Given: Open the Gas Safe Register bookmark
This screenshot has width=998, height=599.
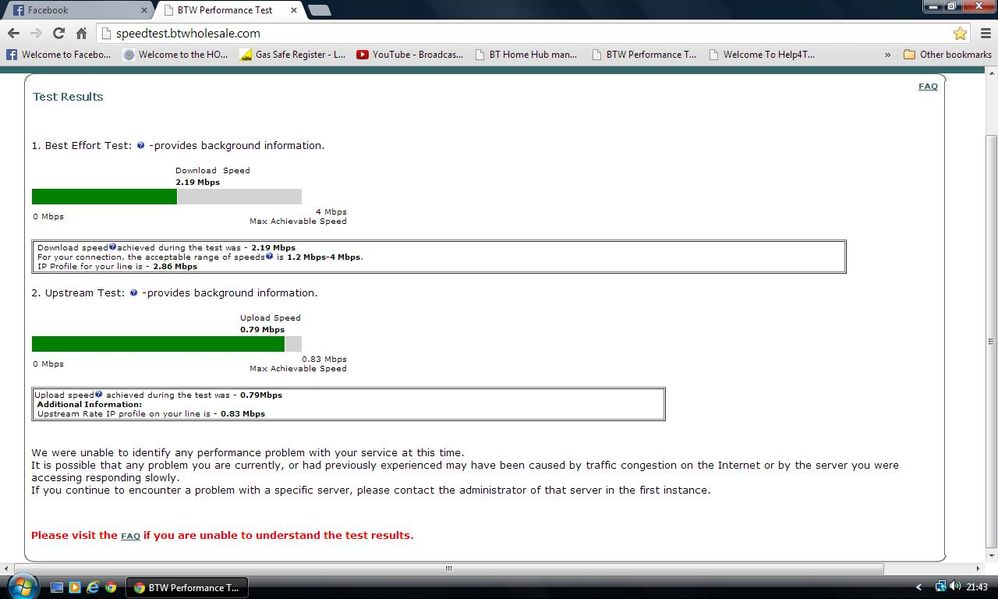Looking at the screenshot, I should (293, 55).
